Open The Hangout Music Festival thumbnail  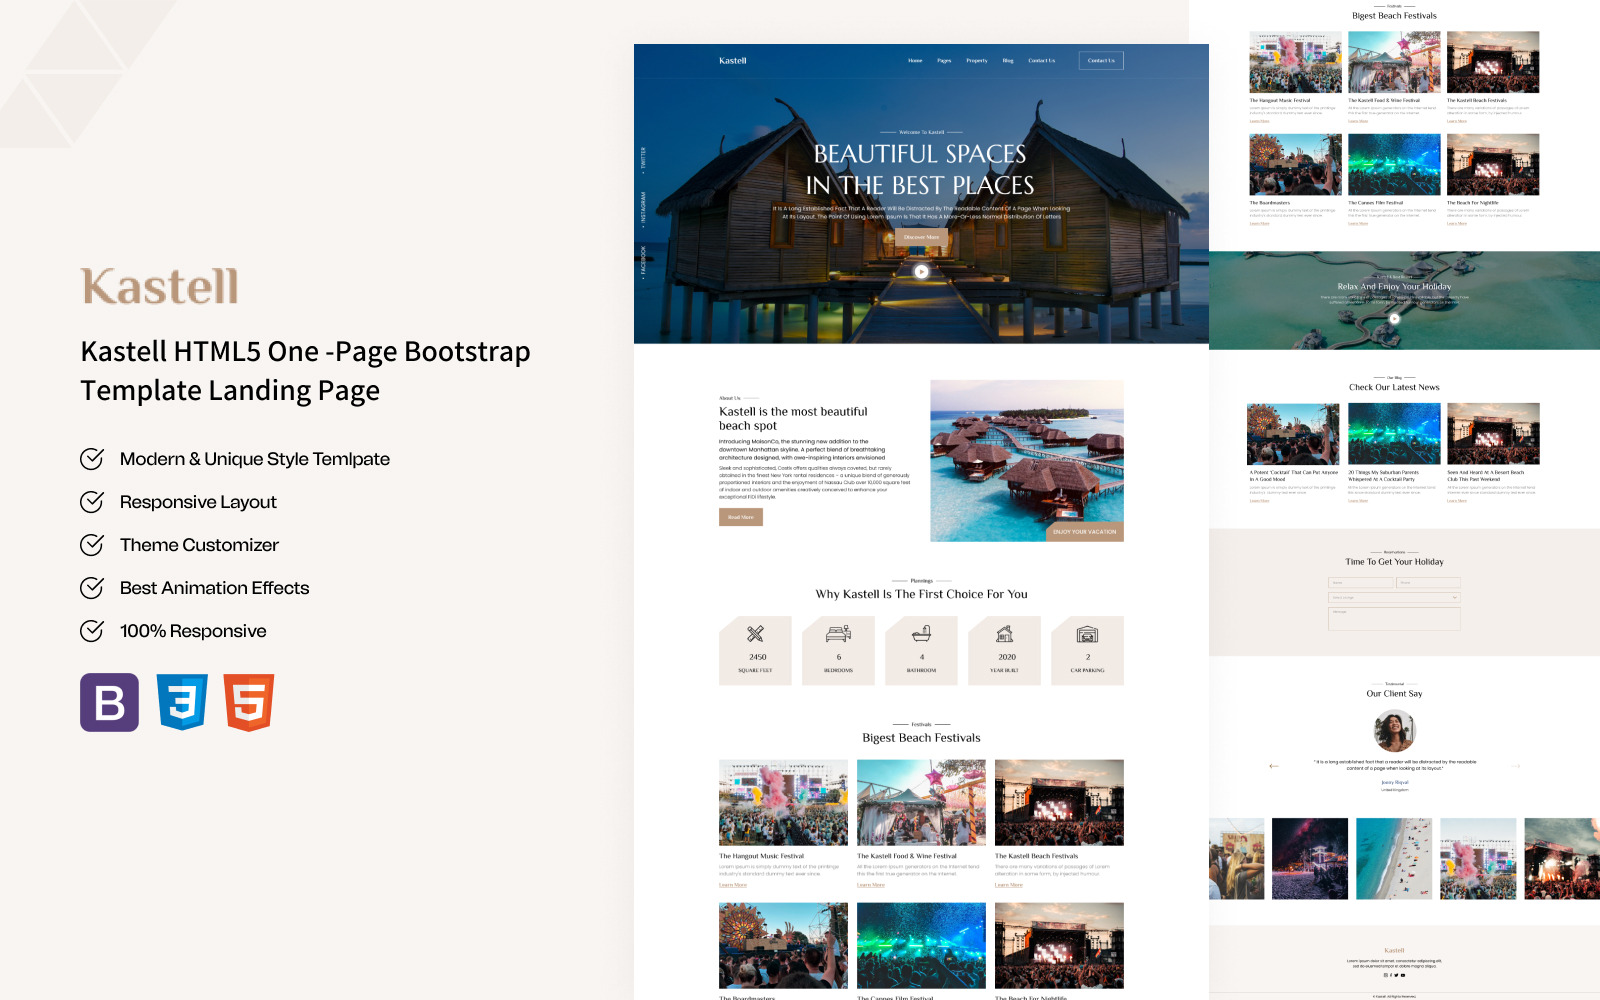(x=783, y=802)
